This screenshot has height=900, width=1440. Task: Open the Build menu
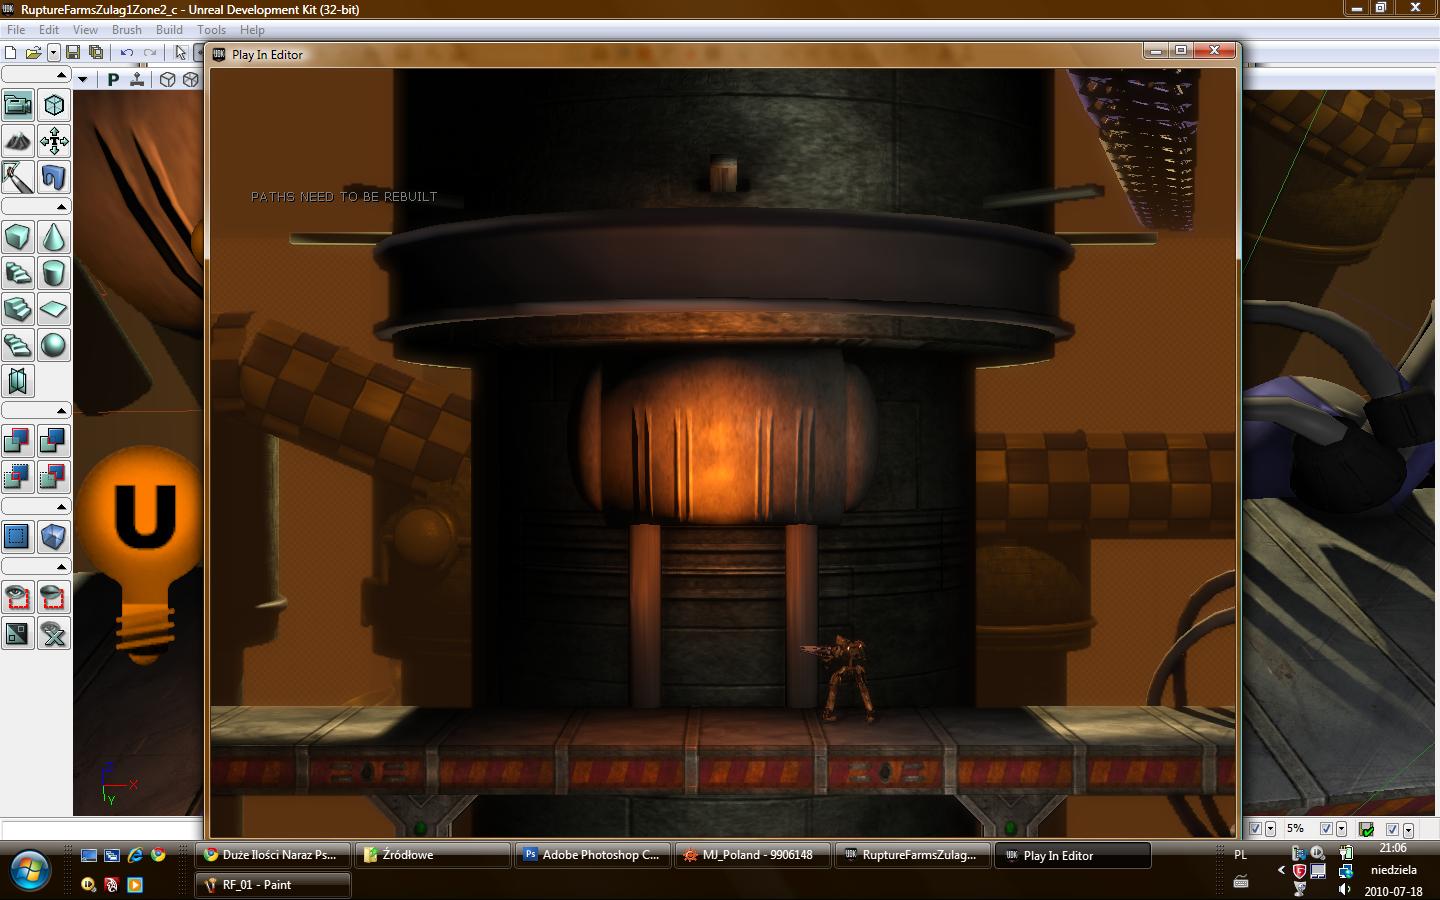[169, 30]
